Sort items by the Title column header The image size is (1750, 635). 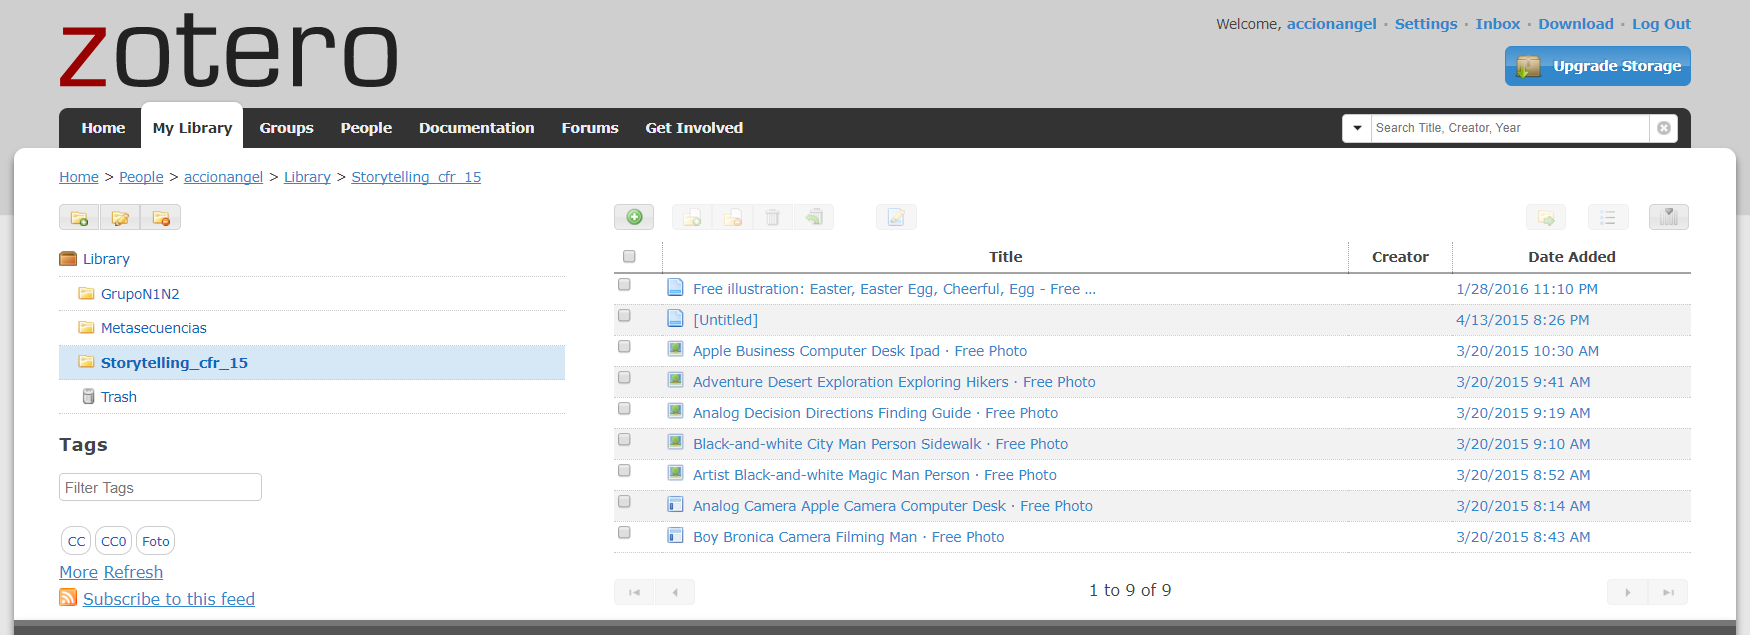1005,257
